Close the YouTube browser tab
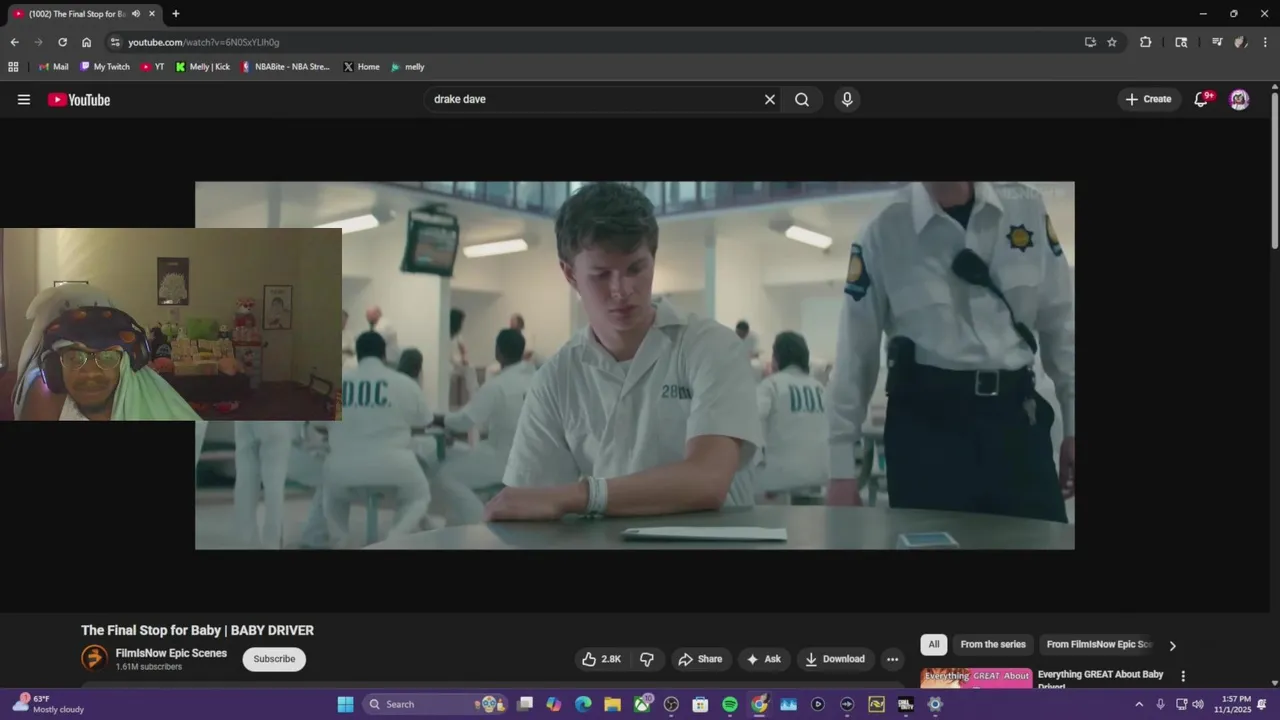Screen dimensions: 1280x720 coord(152,14)
